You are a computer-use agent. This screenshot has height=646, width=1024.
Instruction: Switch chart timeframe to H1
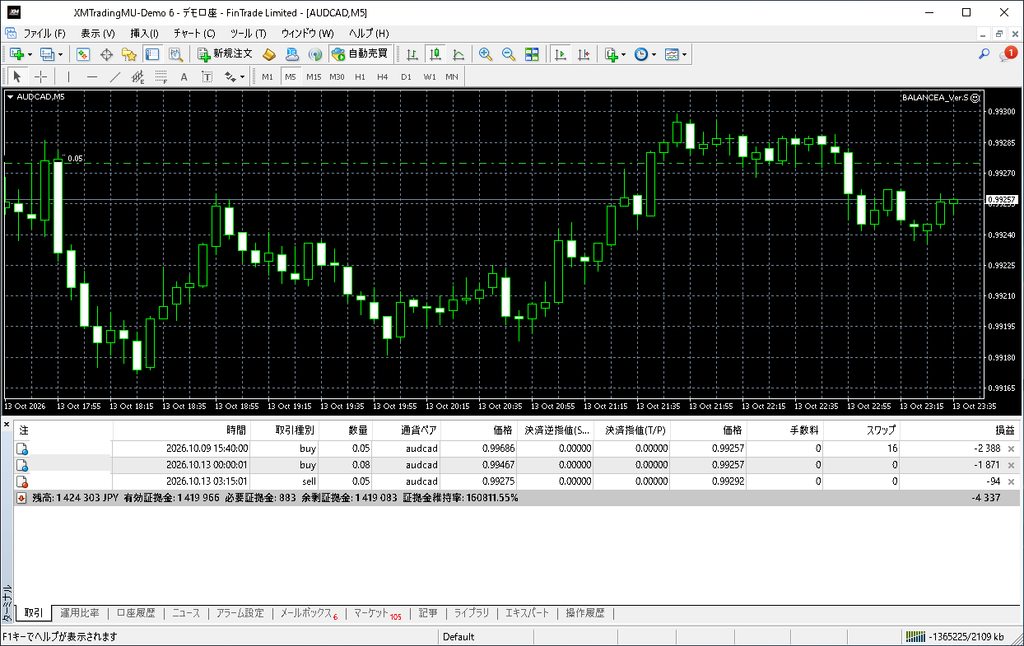(x=360, y=76)
